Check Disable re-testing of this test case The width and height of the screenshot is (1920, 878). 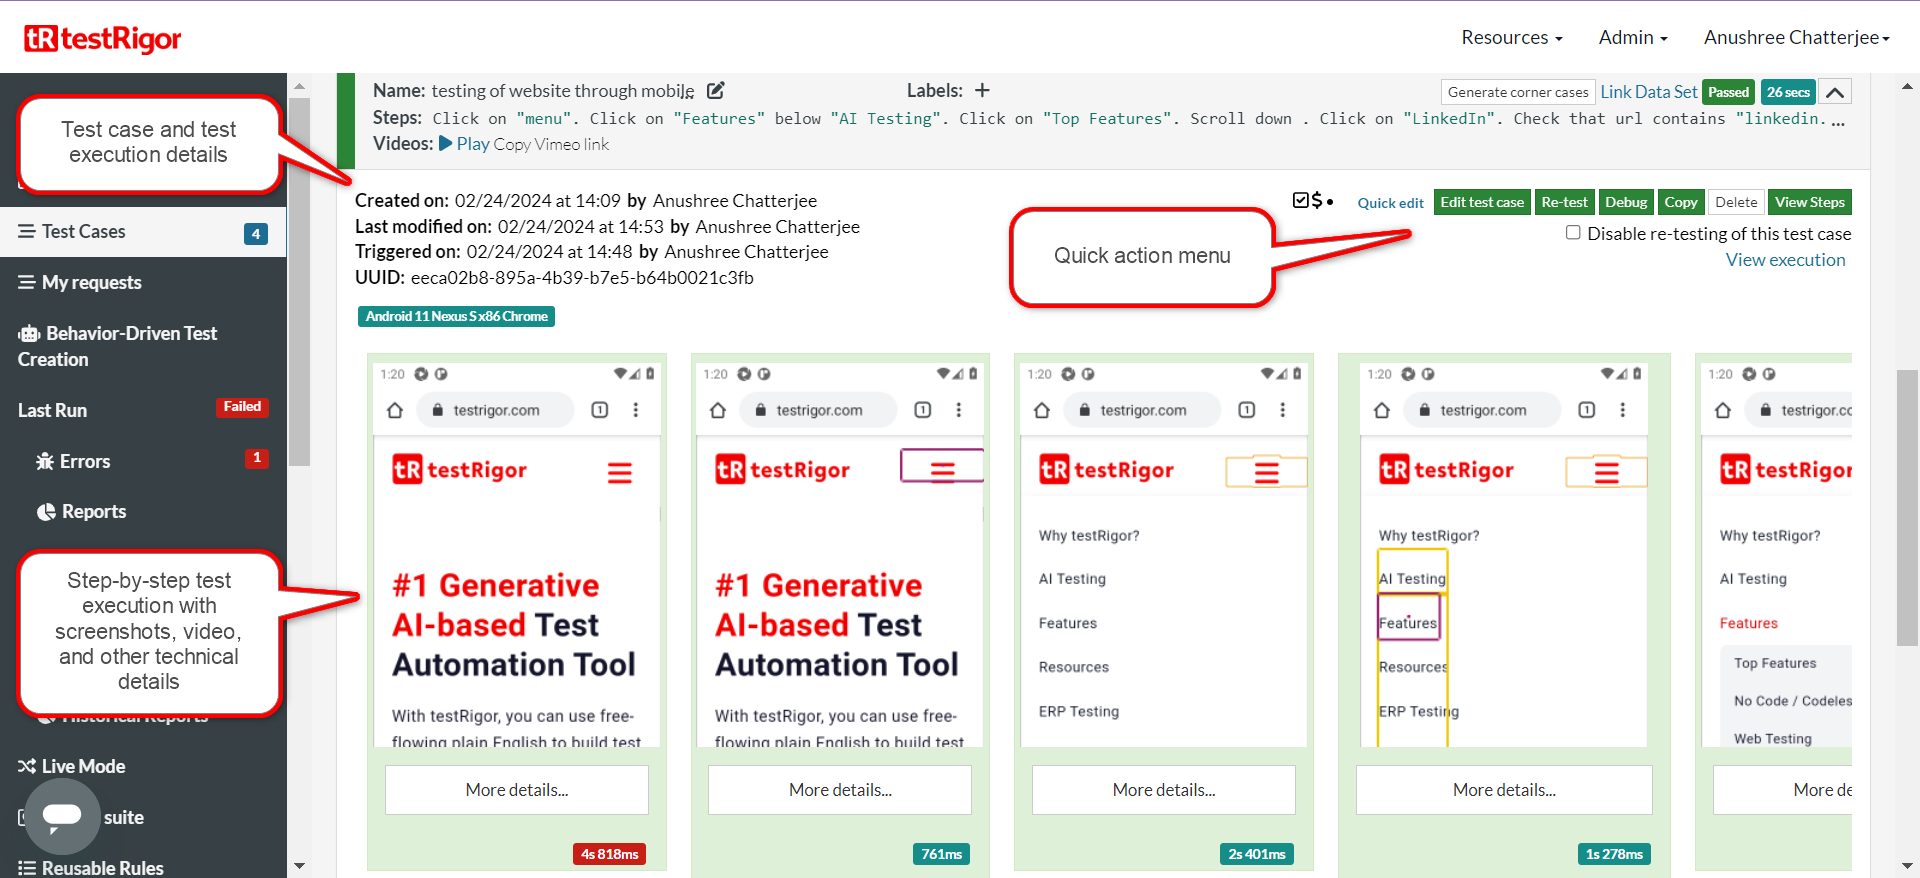pyautogui.click(x=1573, y=233)
